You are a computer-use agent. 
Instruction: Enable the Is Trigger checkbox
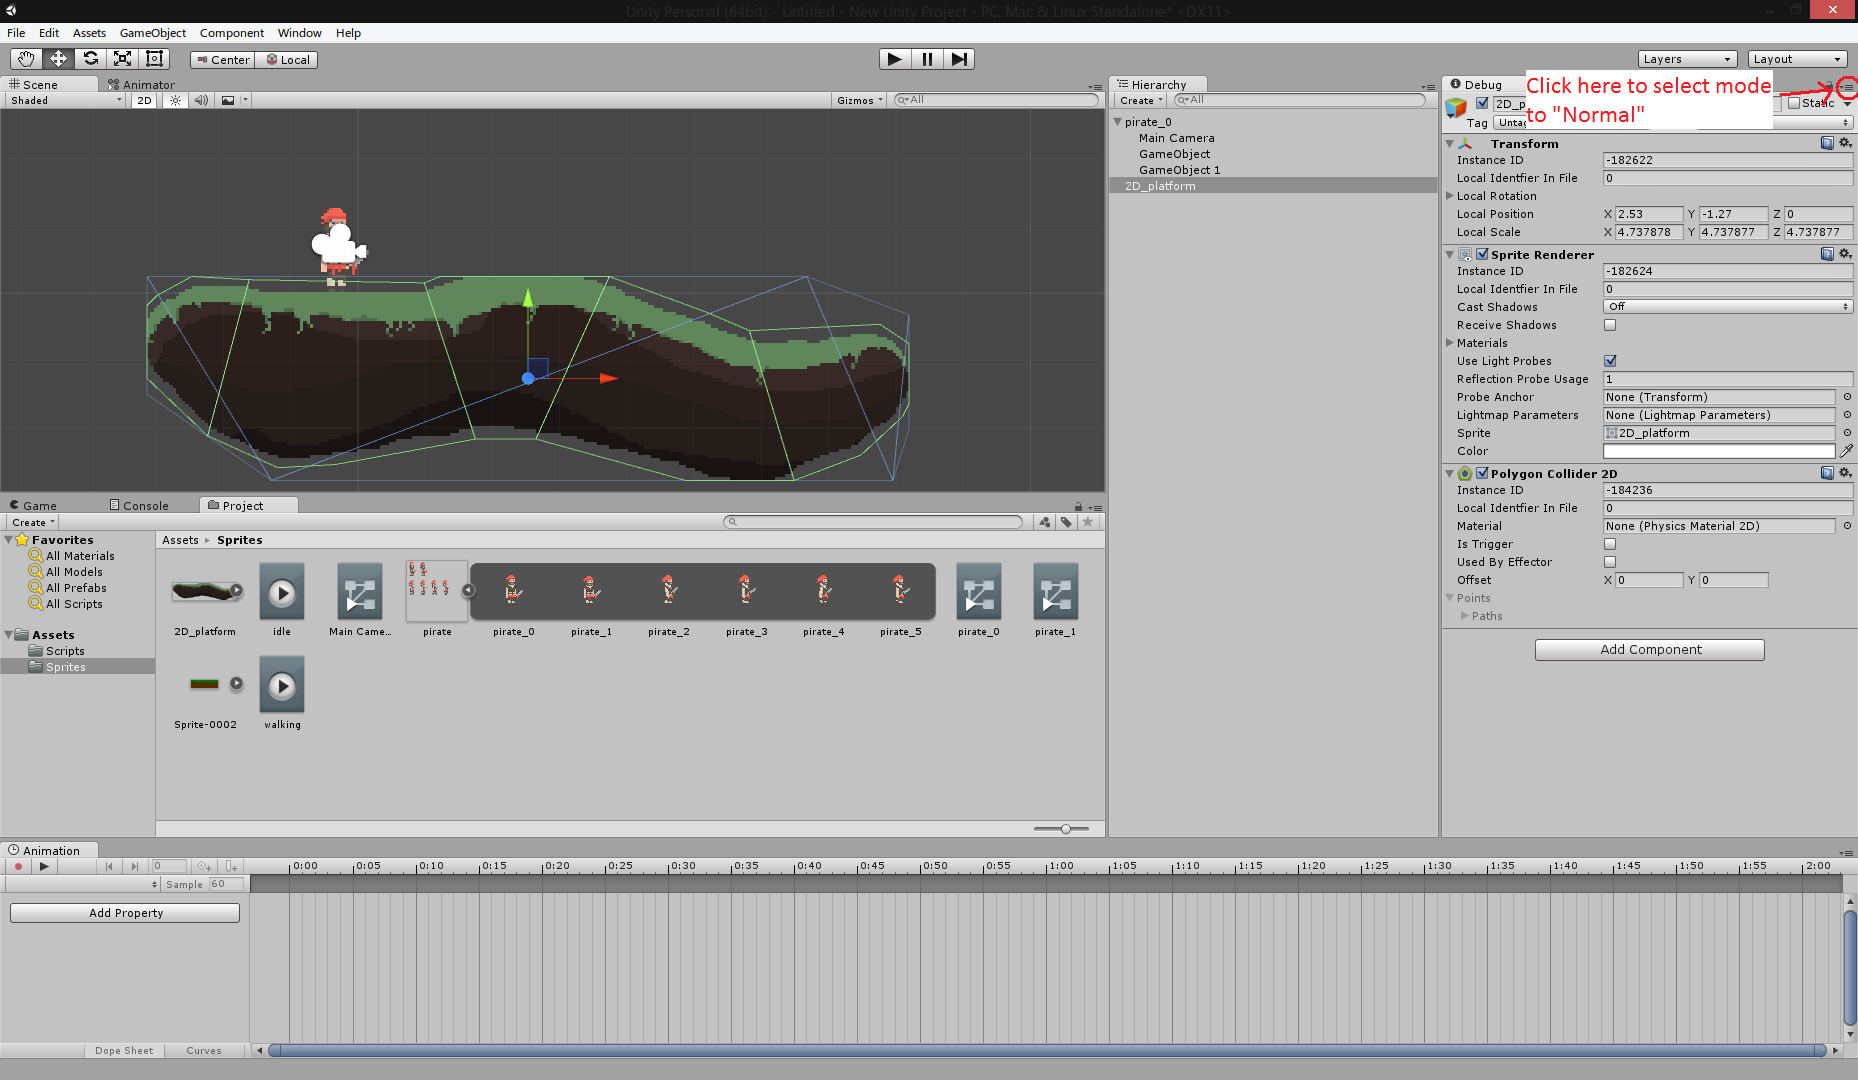click(x=1610, y=544)
